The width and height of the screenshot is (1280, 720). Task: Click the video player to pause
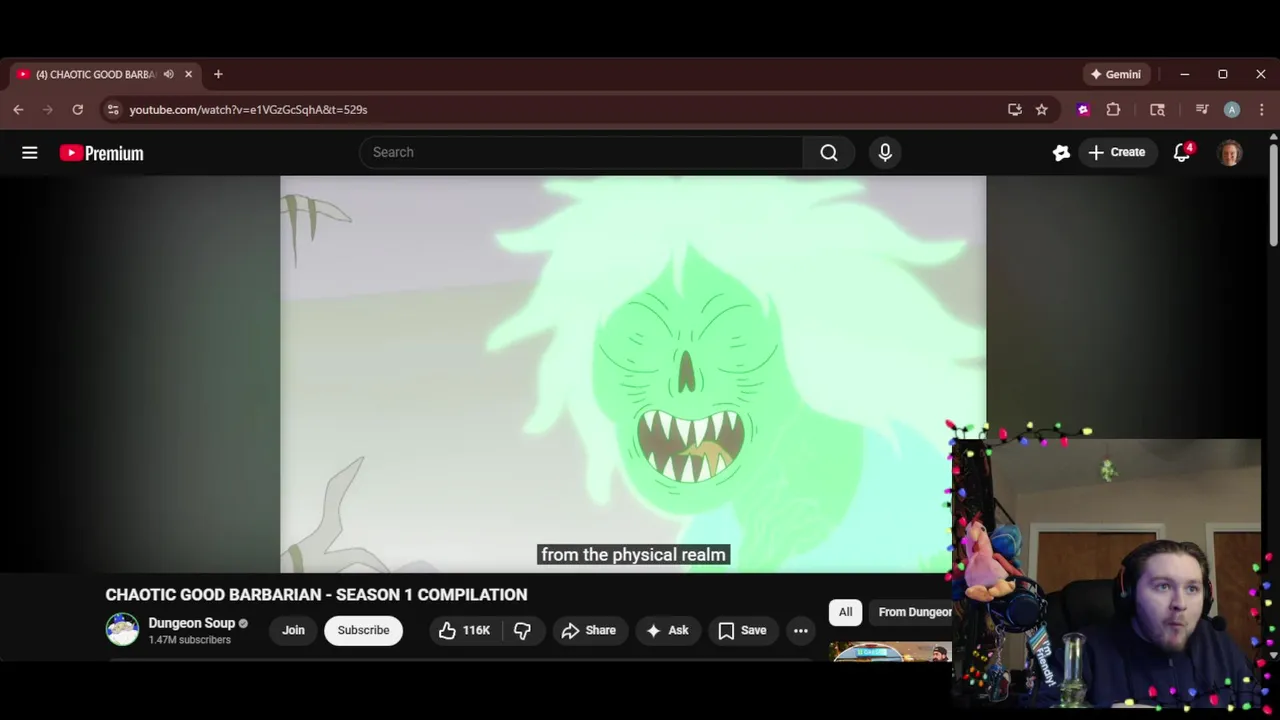point(633,374)
